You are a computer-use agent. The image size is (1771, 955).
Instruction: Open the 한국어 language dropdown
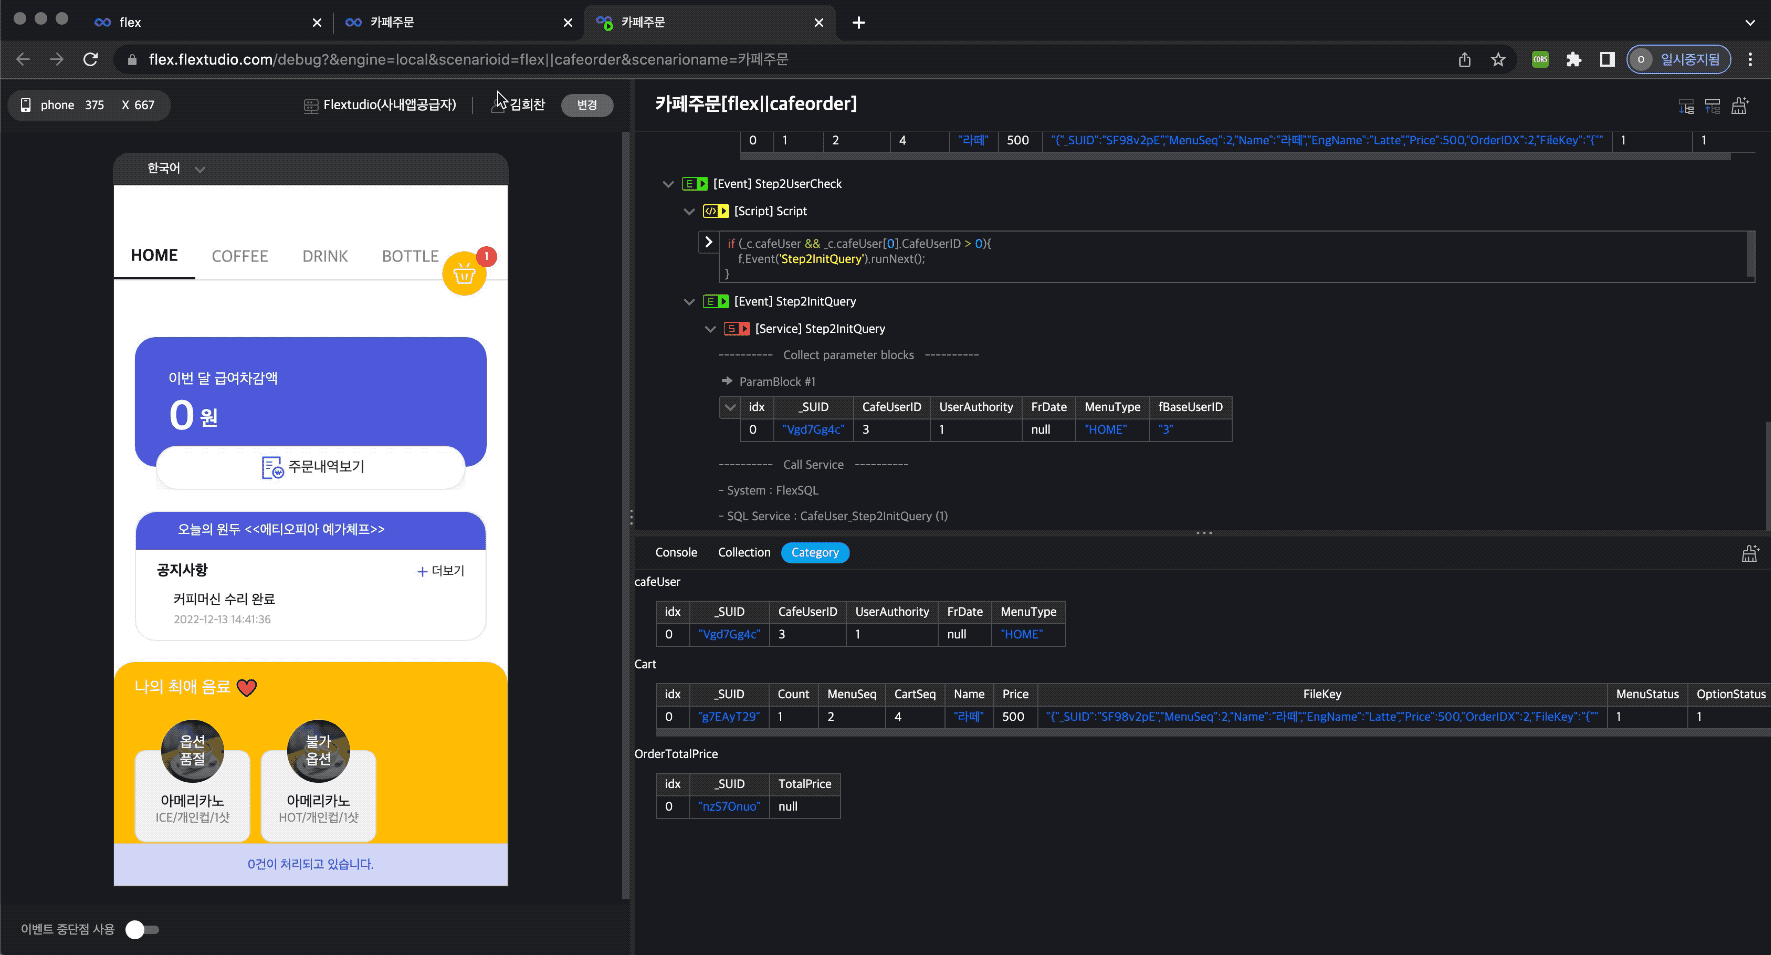point(176,169)
